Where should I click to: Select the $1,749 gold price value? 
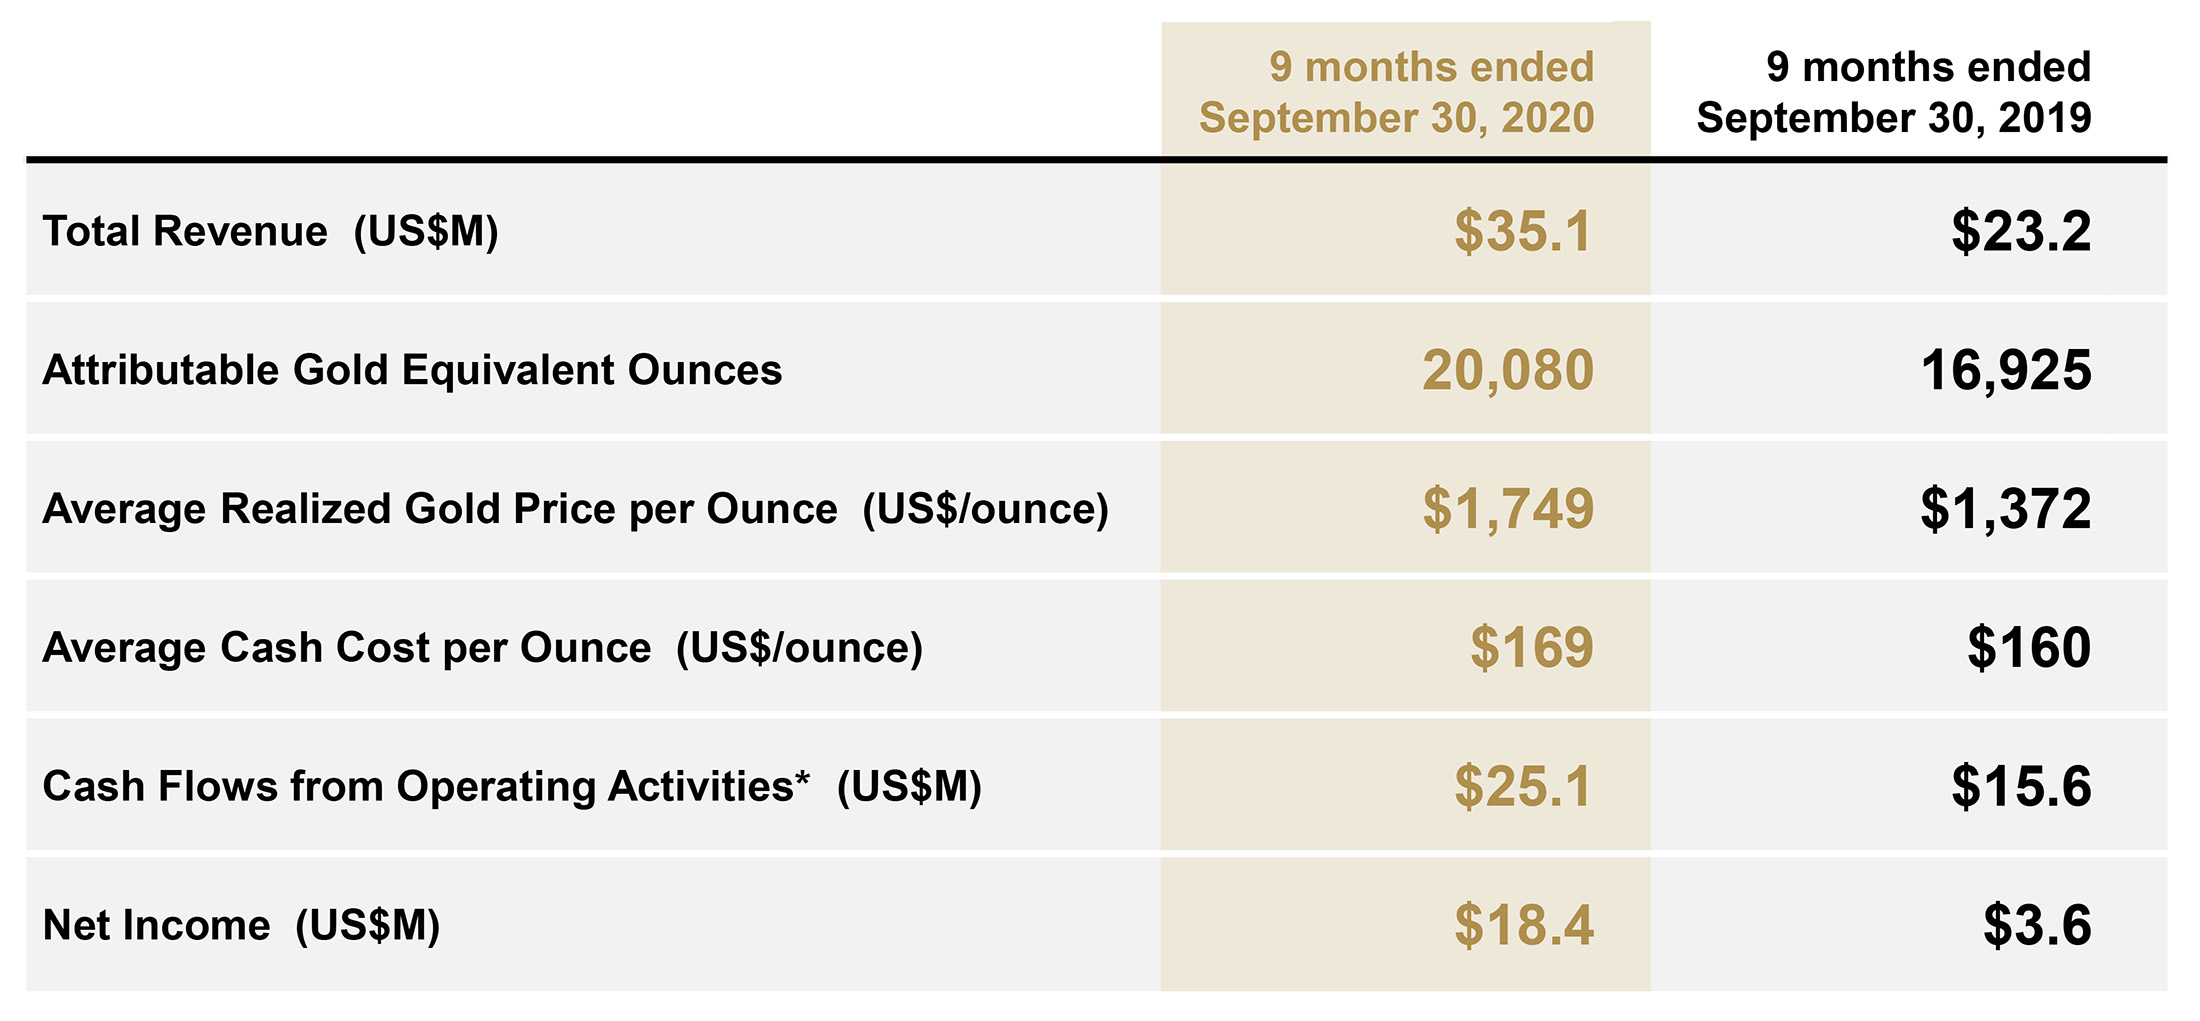pyautogui.click(x=1508, y=509)
